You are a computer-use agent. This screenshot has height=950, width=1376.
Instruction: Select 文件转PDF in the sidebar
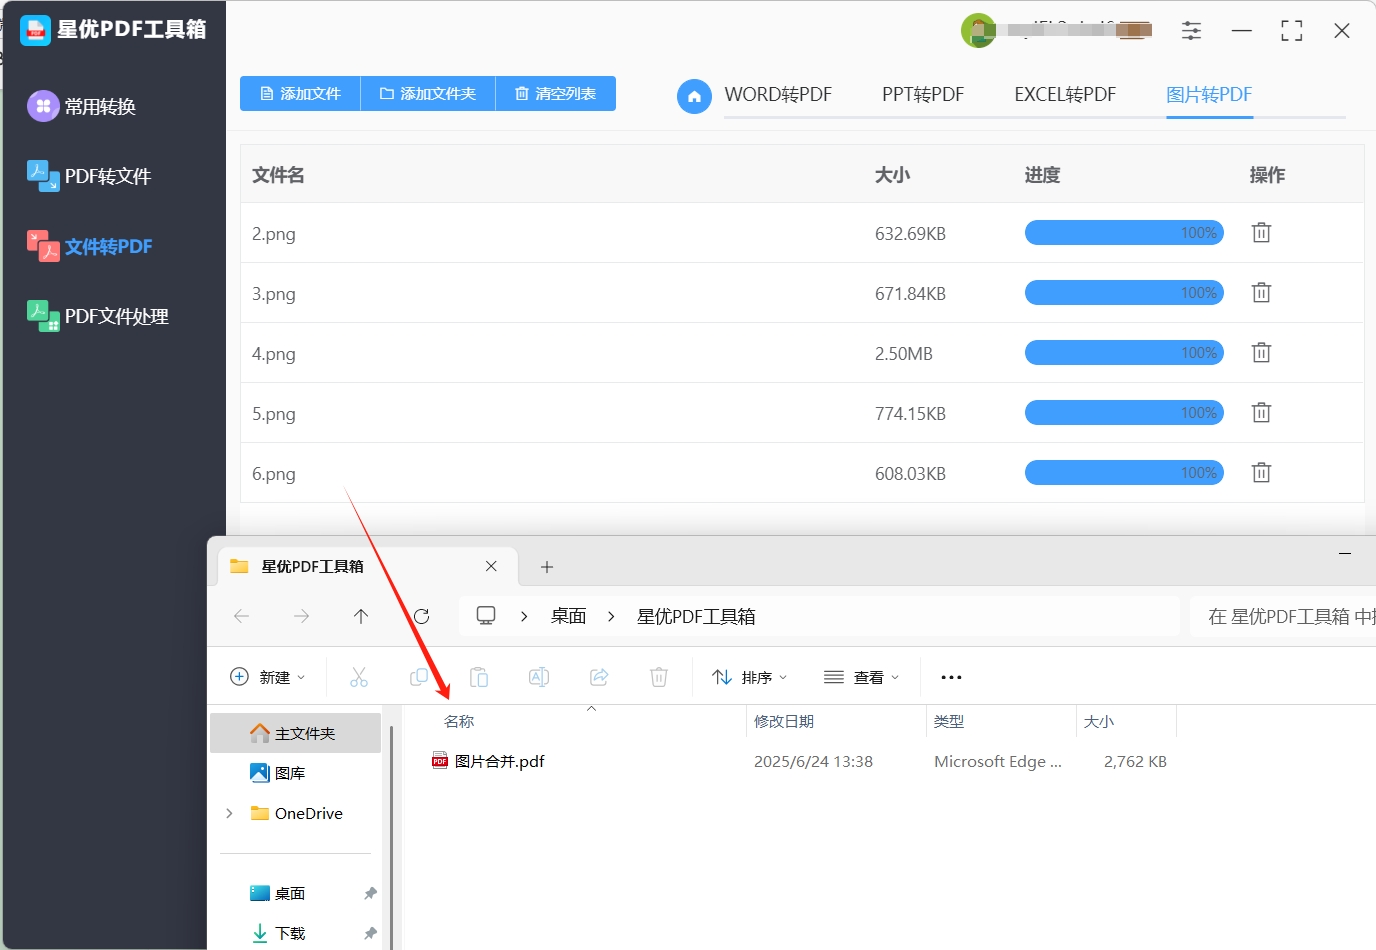(x=90, y=246)
